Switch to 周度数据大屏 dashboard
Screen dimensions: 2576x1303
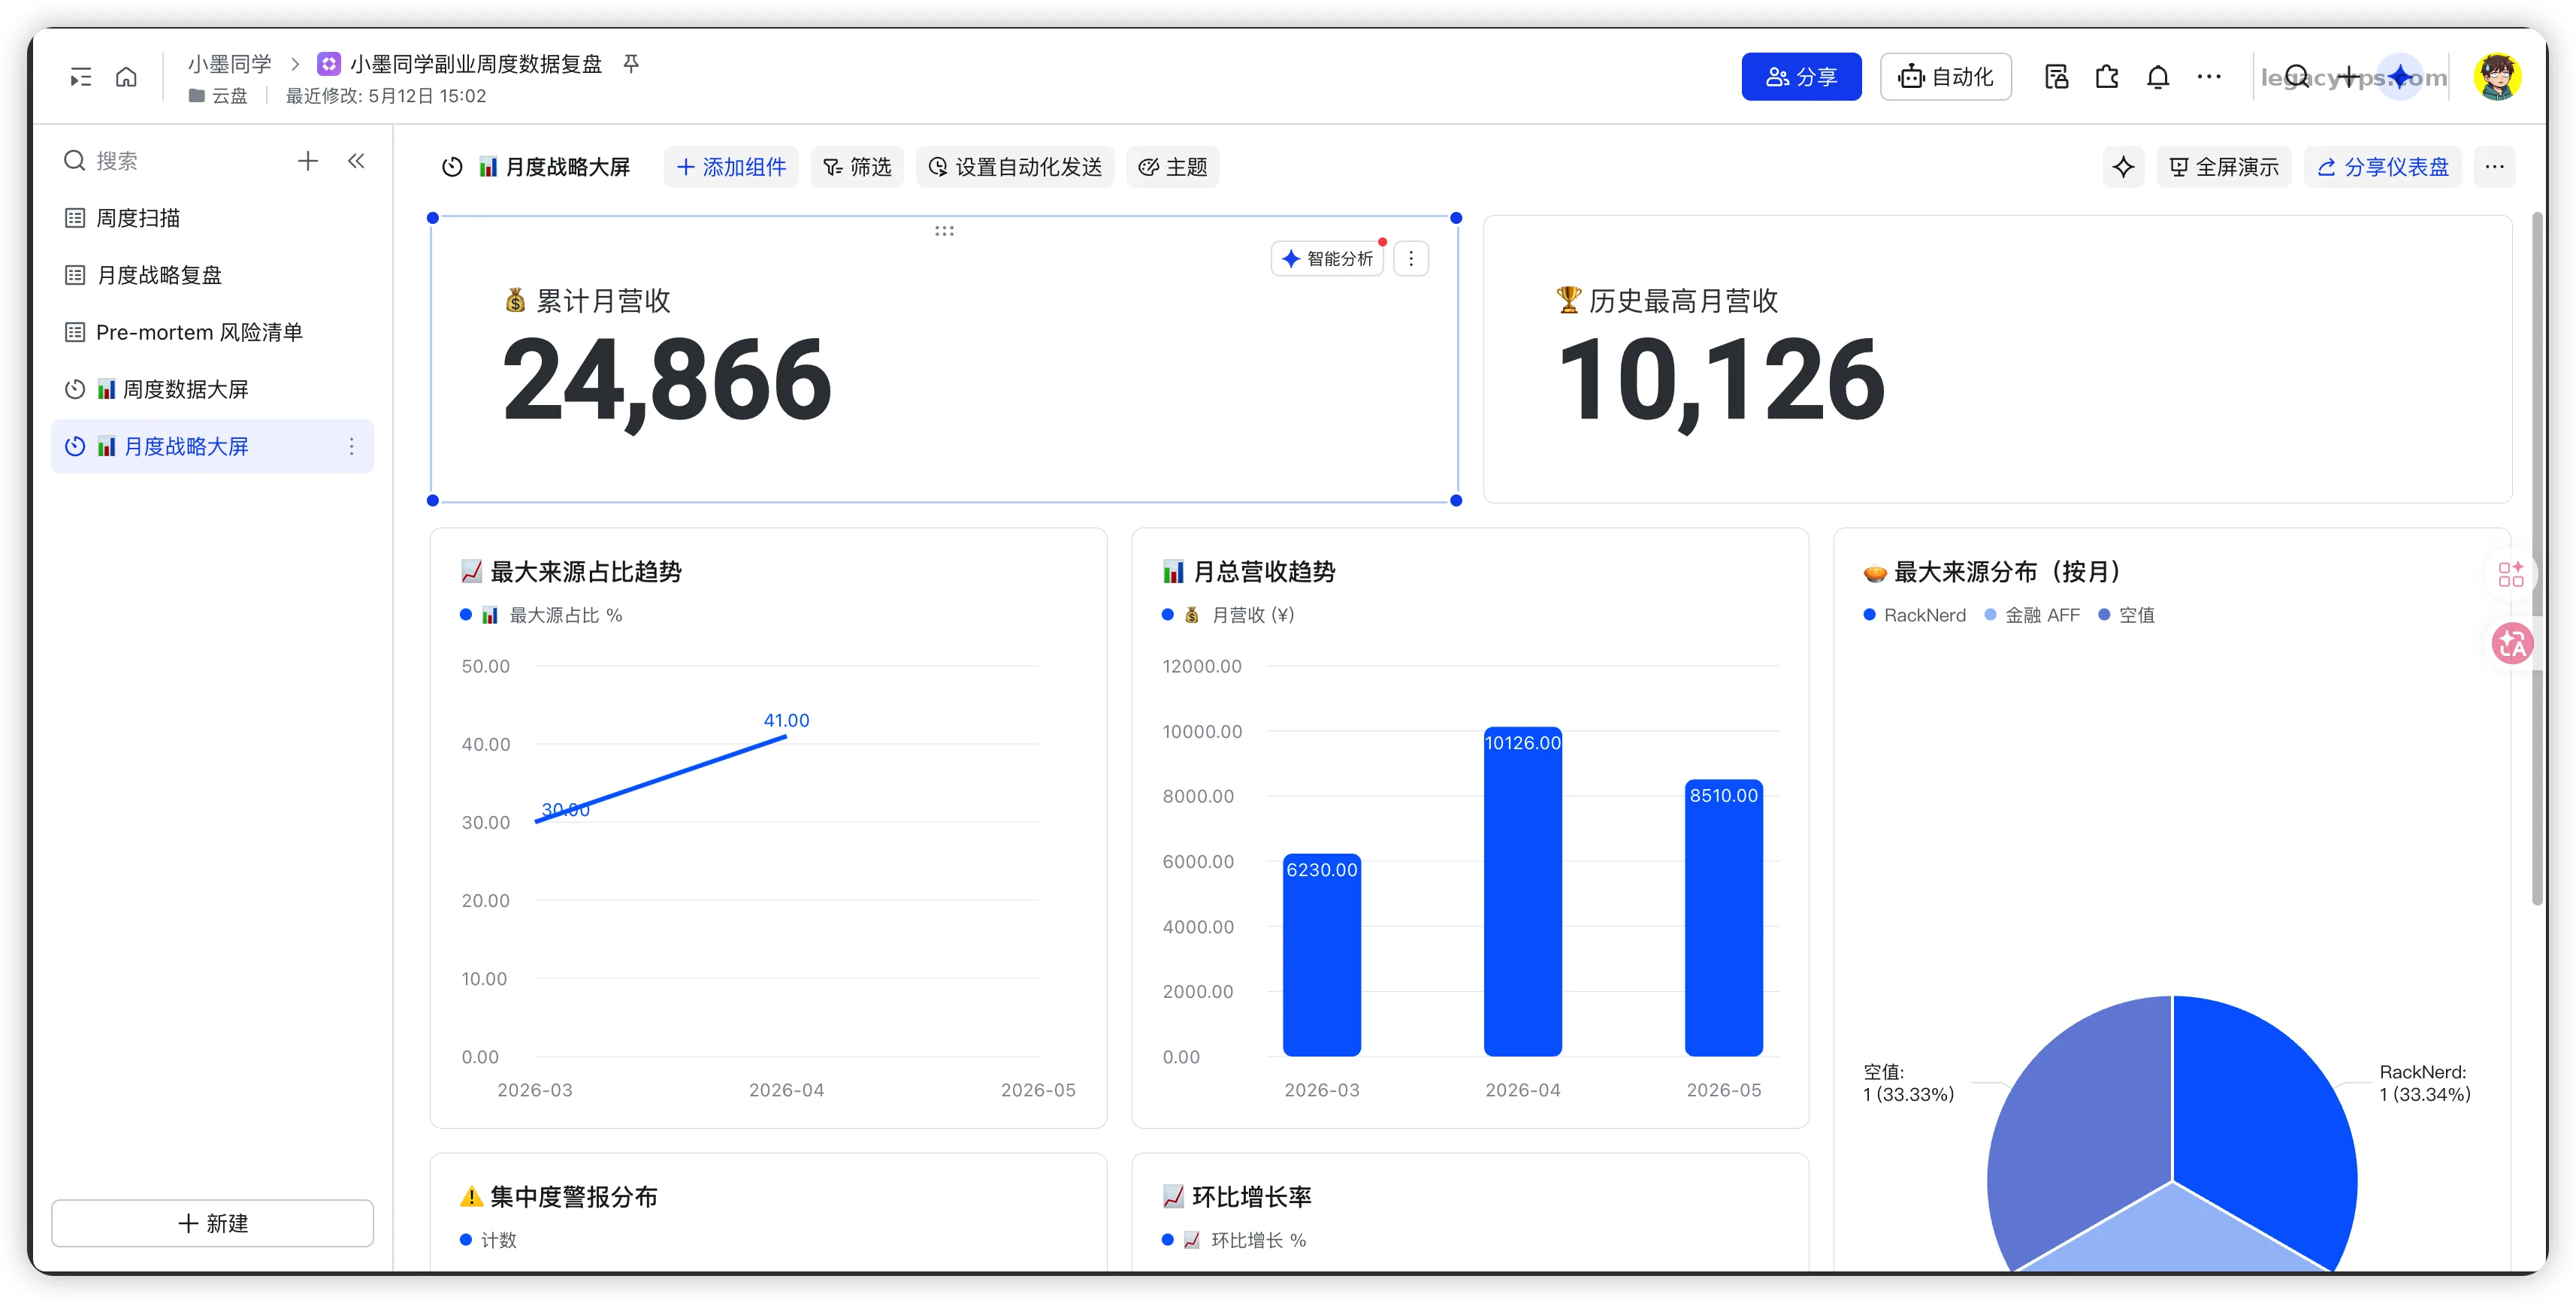tap(213, 389)
